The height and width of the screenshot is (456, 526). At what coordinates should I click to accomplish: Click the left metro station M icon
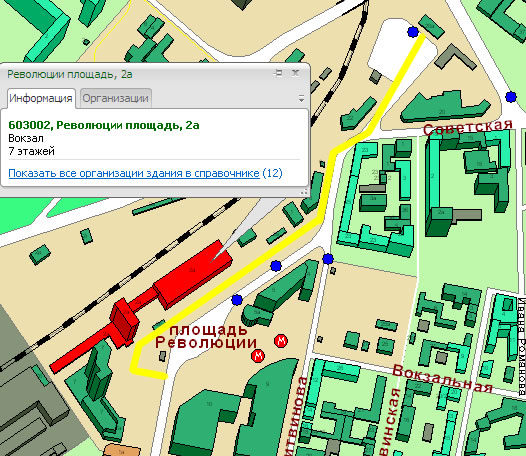(x=258, y=355)
